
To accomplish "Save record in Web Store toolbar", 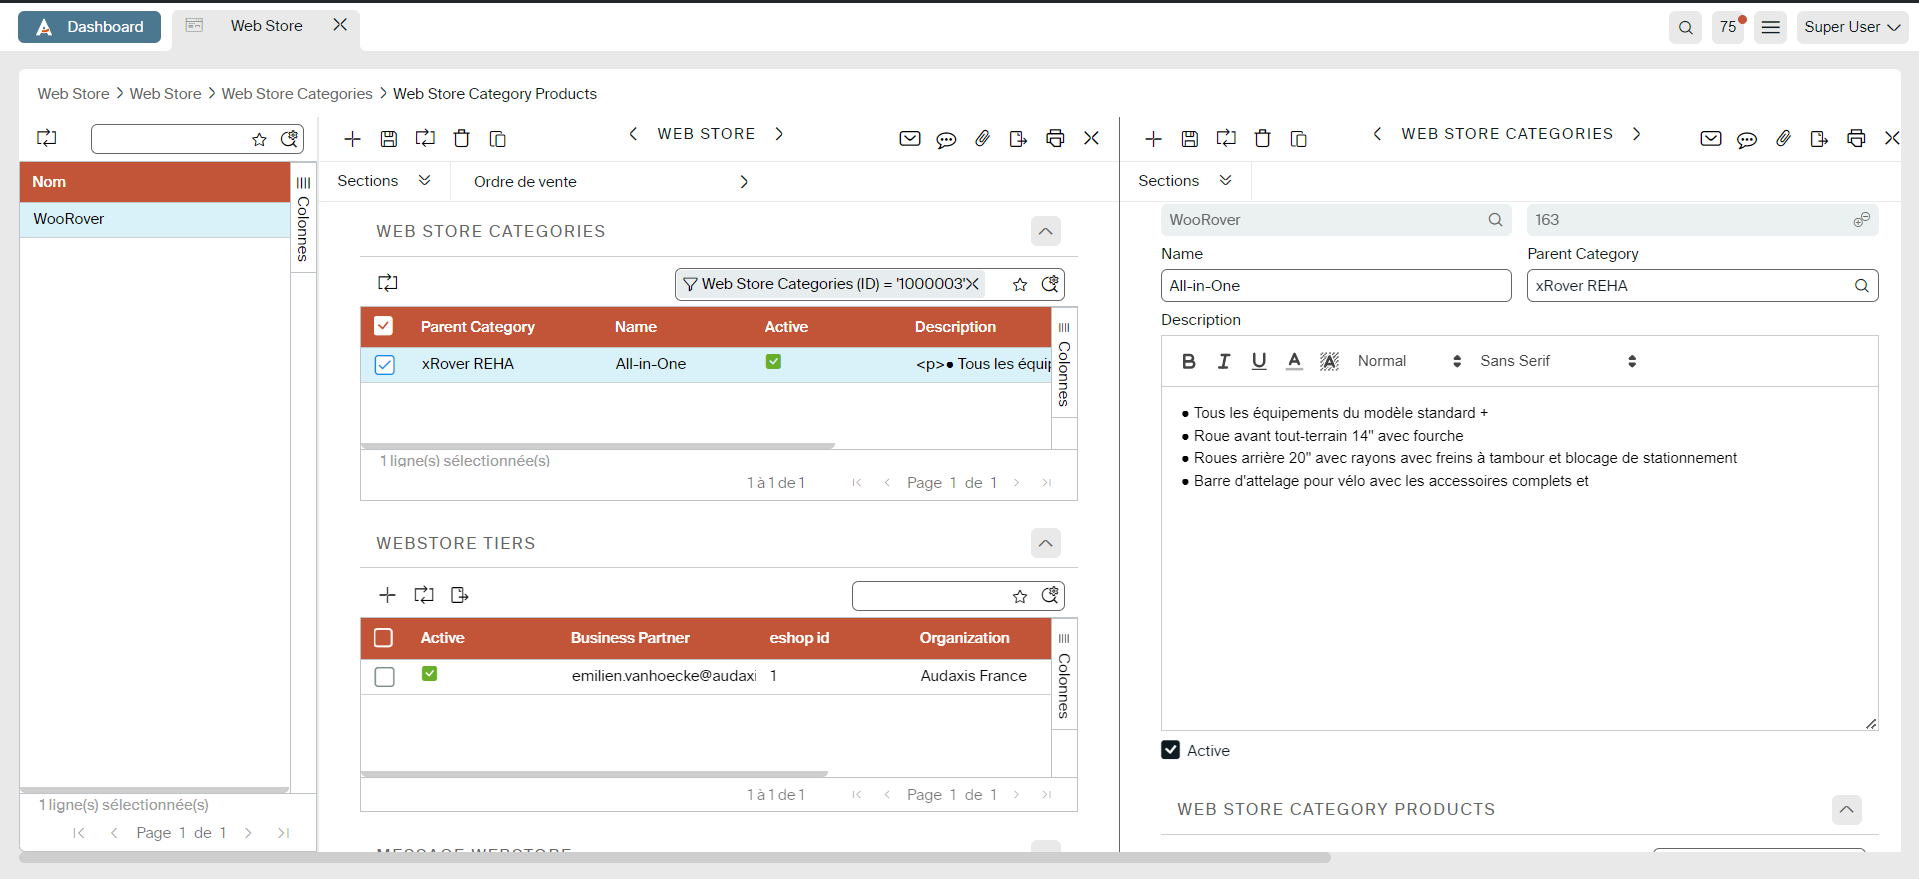I will tap(389, 139).
